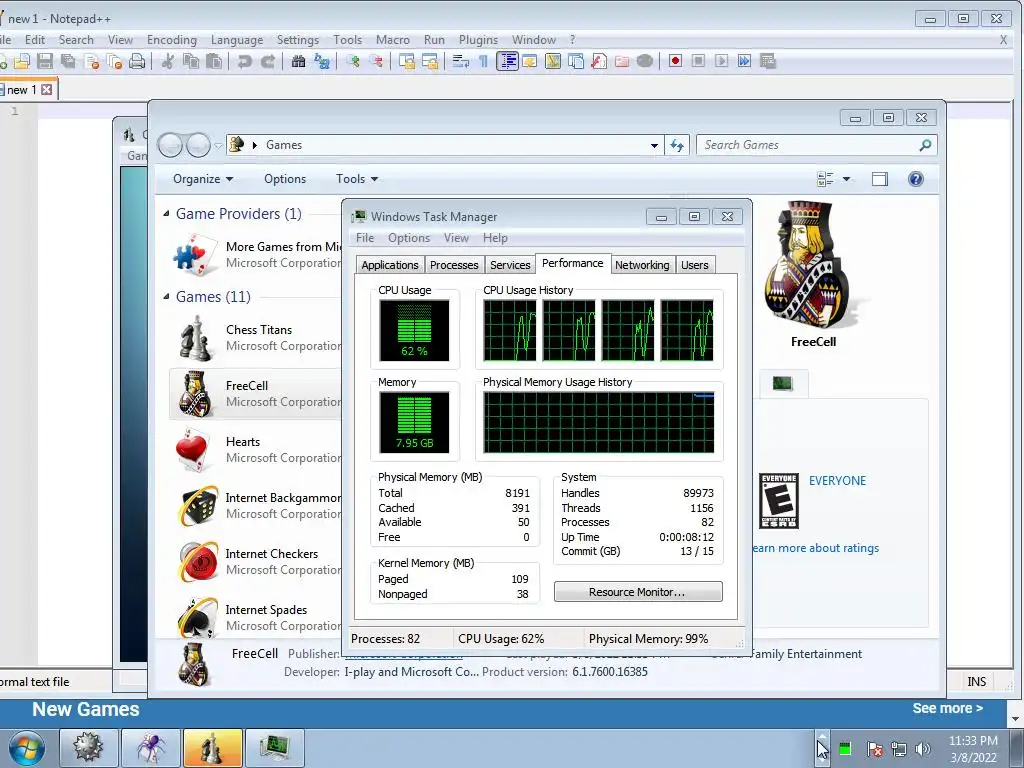The height and width of the screenshot is (768, 1024).
Task: Select the Hearts game entry
Action: click(256, 450)
